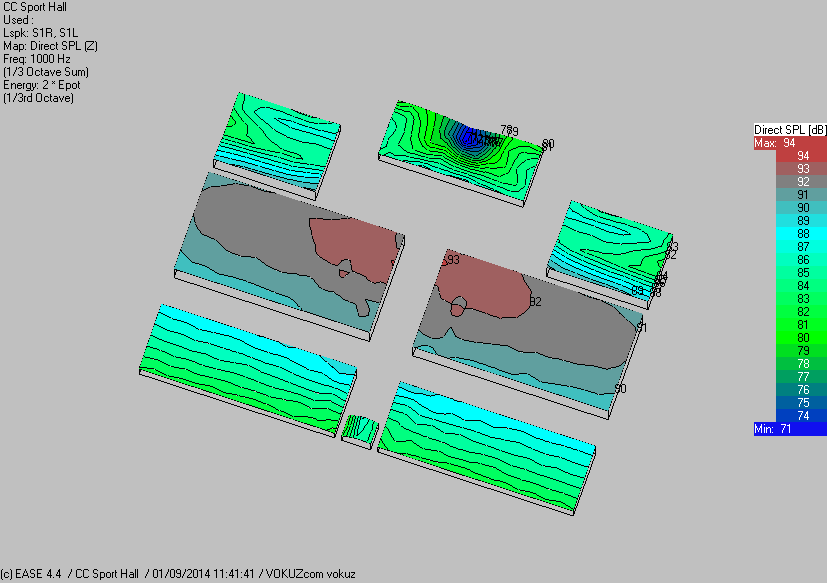Click the EASE 4.4 footer text
The height and width of the screenshot is (583, 827).
pos(38,574)
